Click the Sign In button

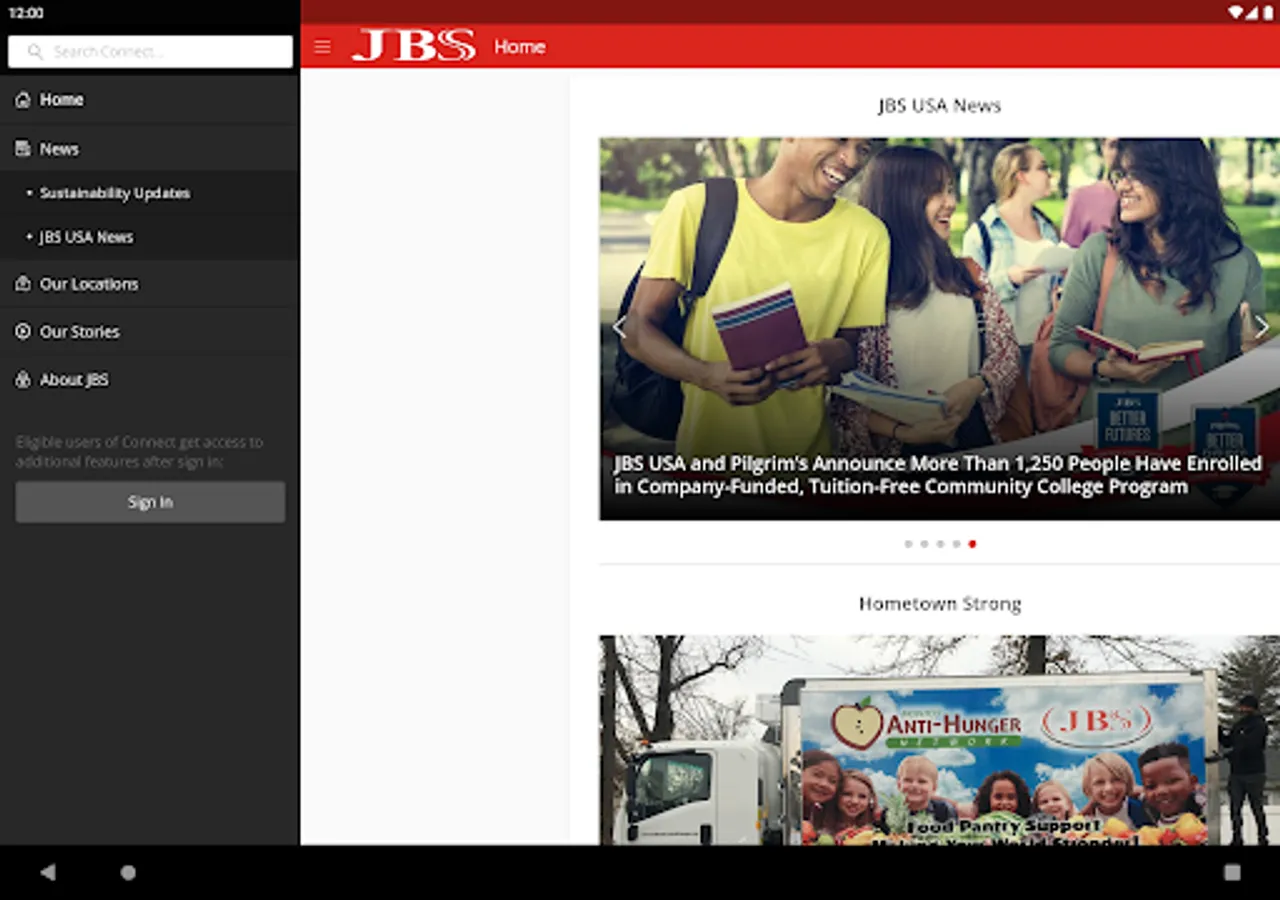(150, 502)
